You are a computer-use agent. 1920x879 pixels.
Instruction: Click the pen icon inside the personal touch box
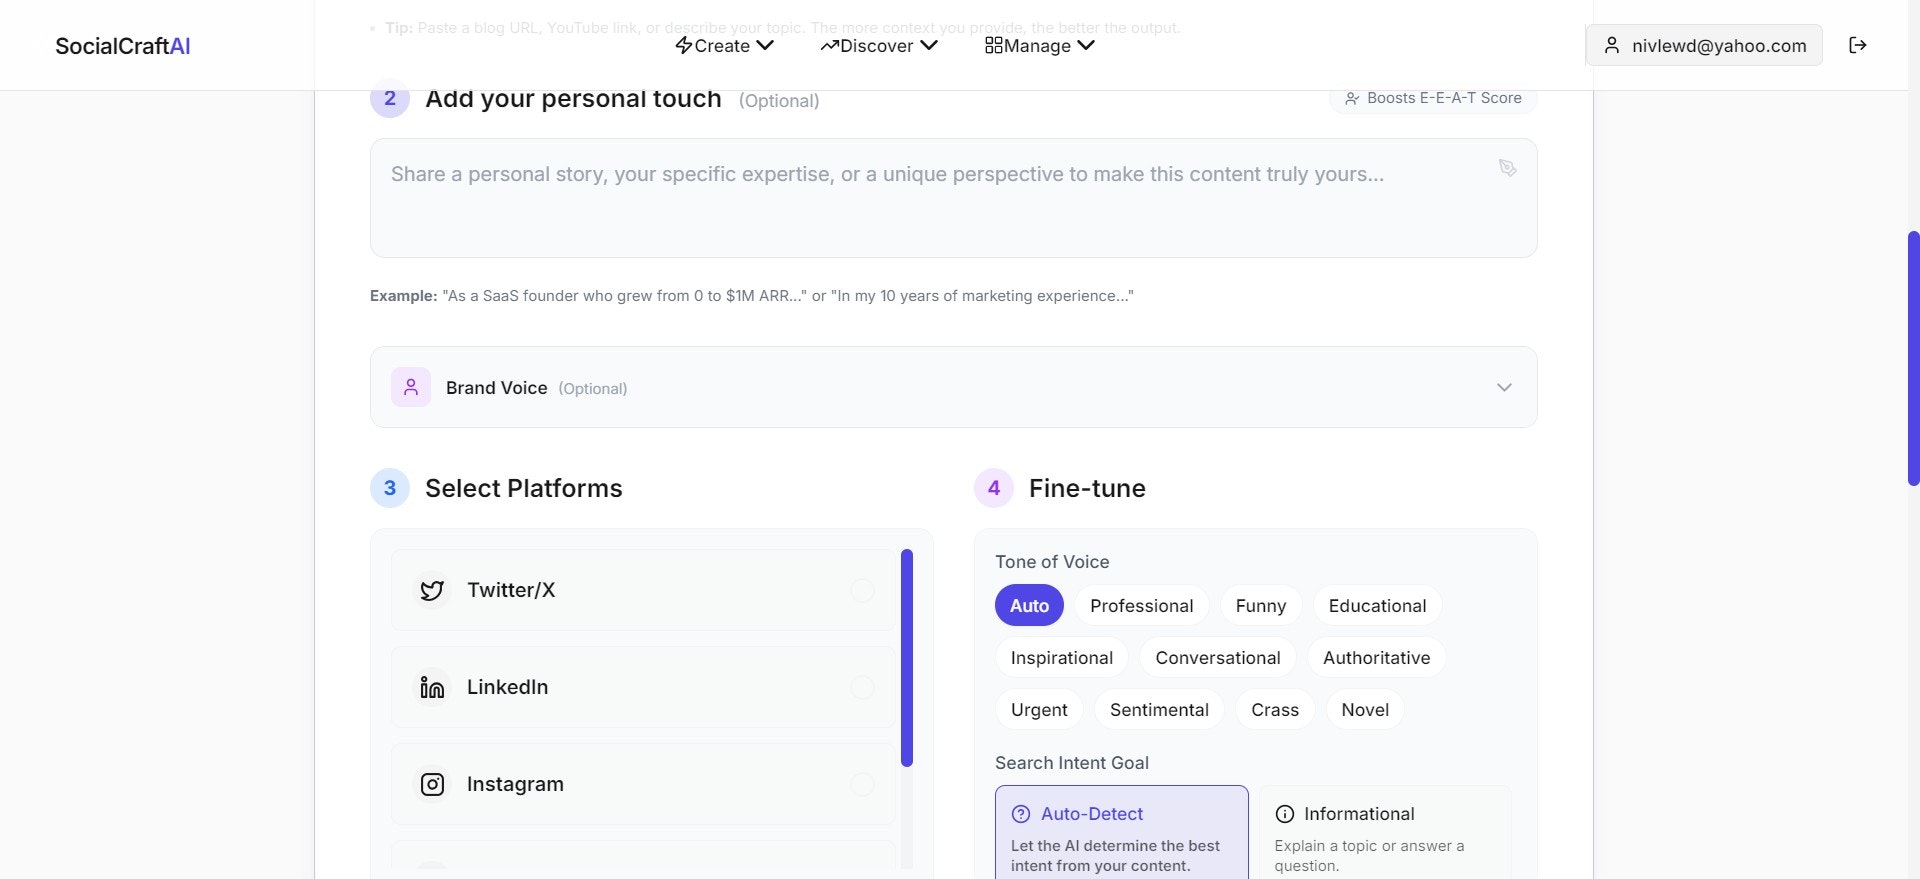point(1507,168)
